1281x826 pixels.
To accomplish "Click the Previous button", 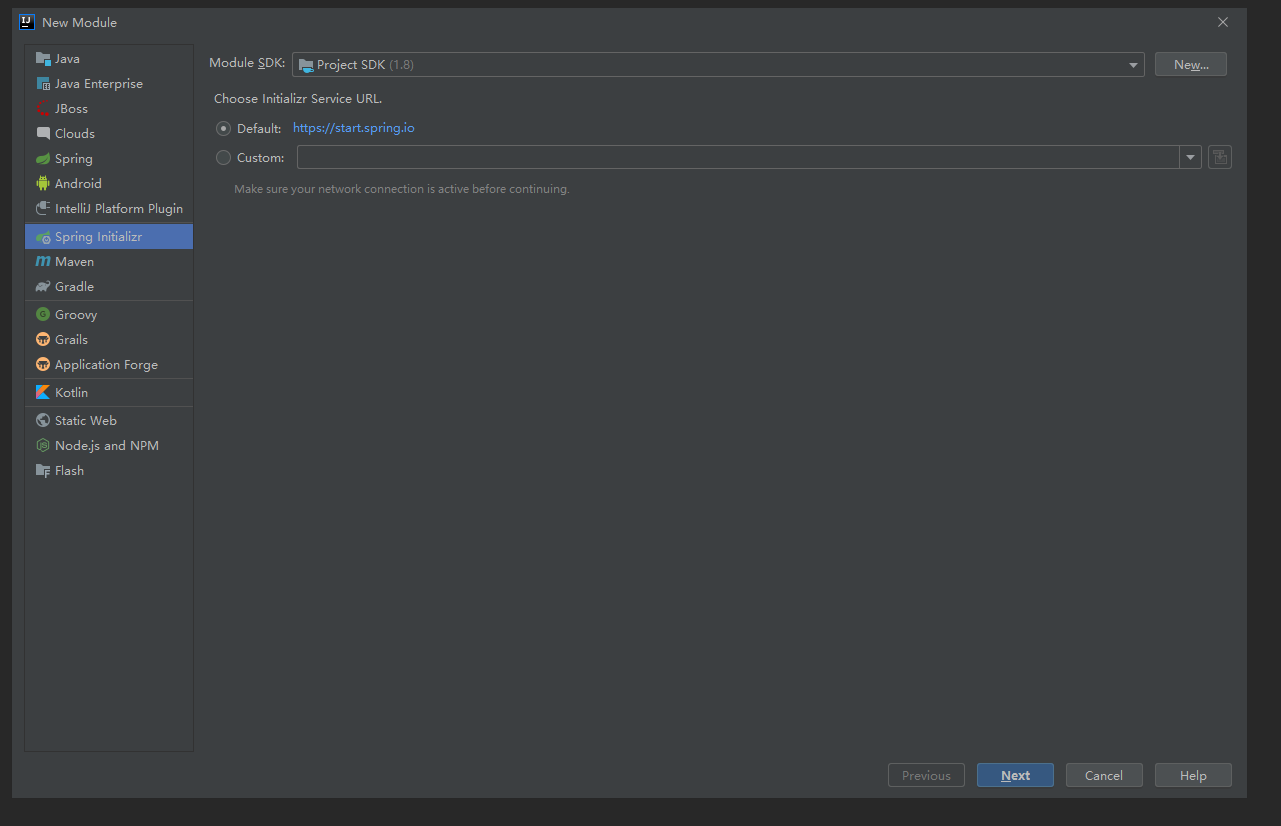I will (926, 775).
